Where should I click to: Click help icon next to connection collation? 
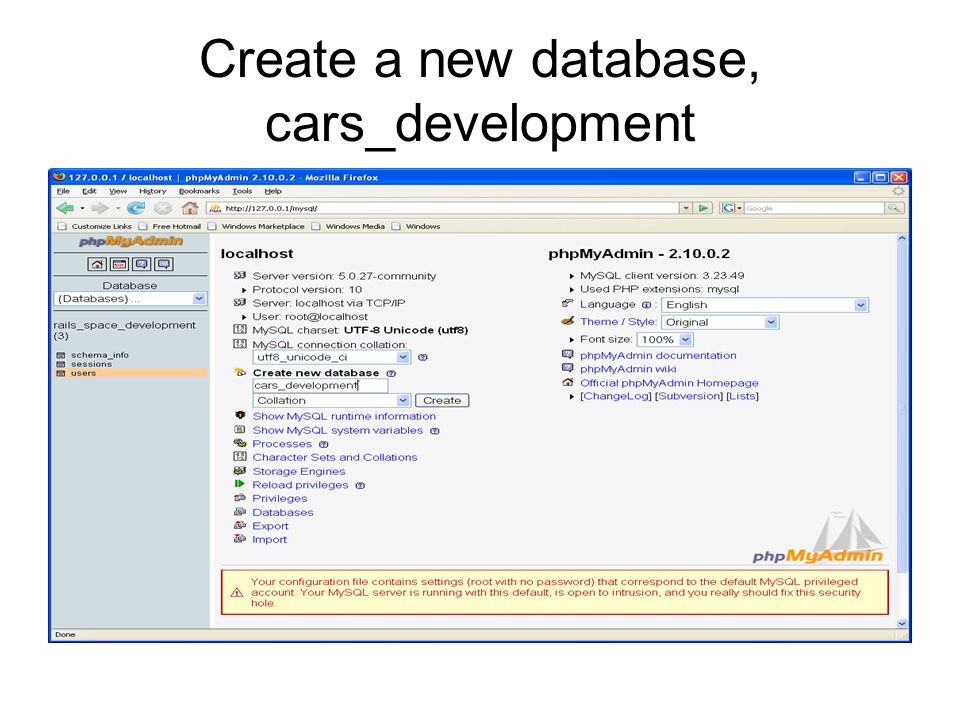(x=422, y=358)
